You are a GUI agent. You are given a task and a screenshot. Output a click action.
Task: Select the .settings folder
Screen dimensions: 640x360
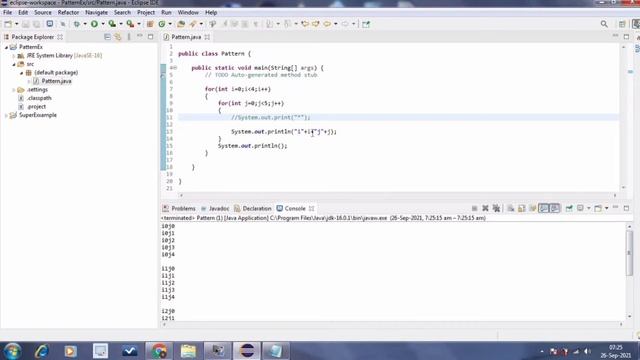click(x=37, y=90)
